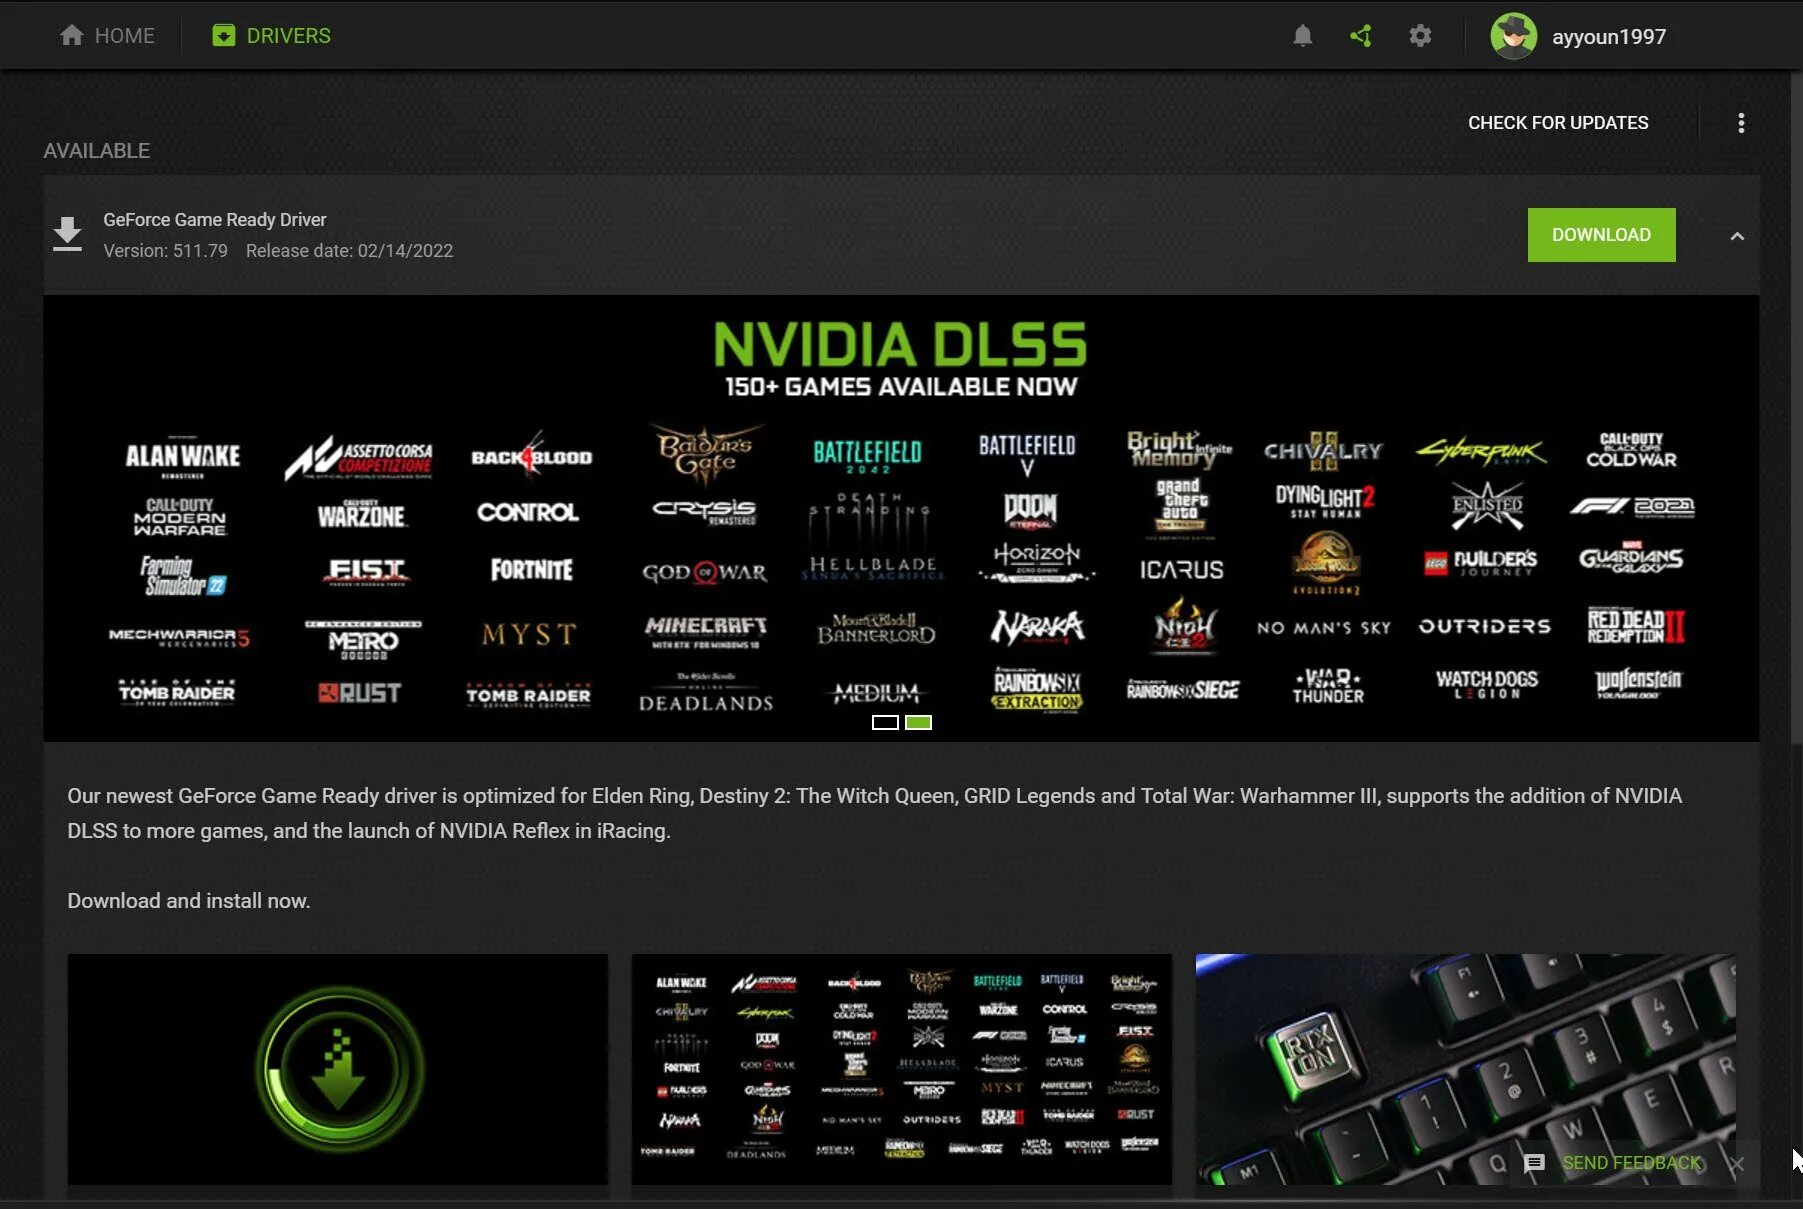Image resolution: width=1803 pixels, height=1209 pixels.
Task: Click the house icon beside Home
Action: [x=71, y=35]
